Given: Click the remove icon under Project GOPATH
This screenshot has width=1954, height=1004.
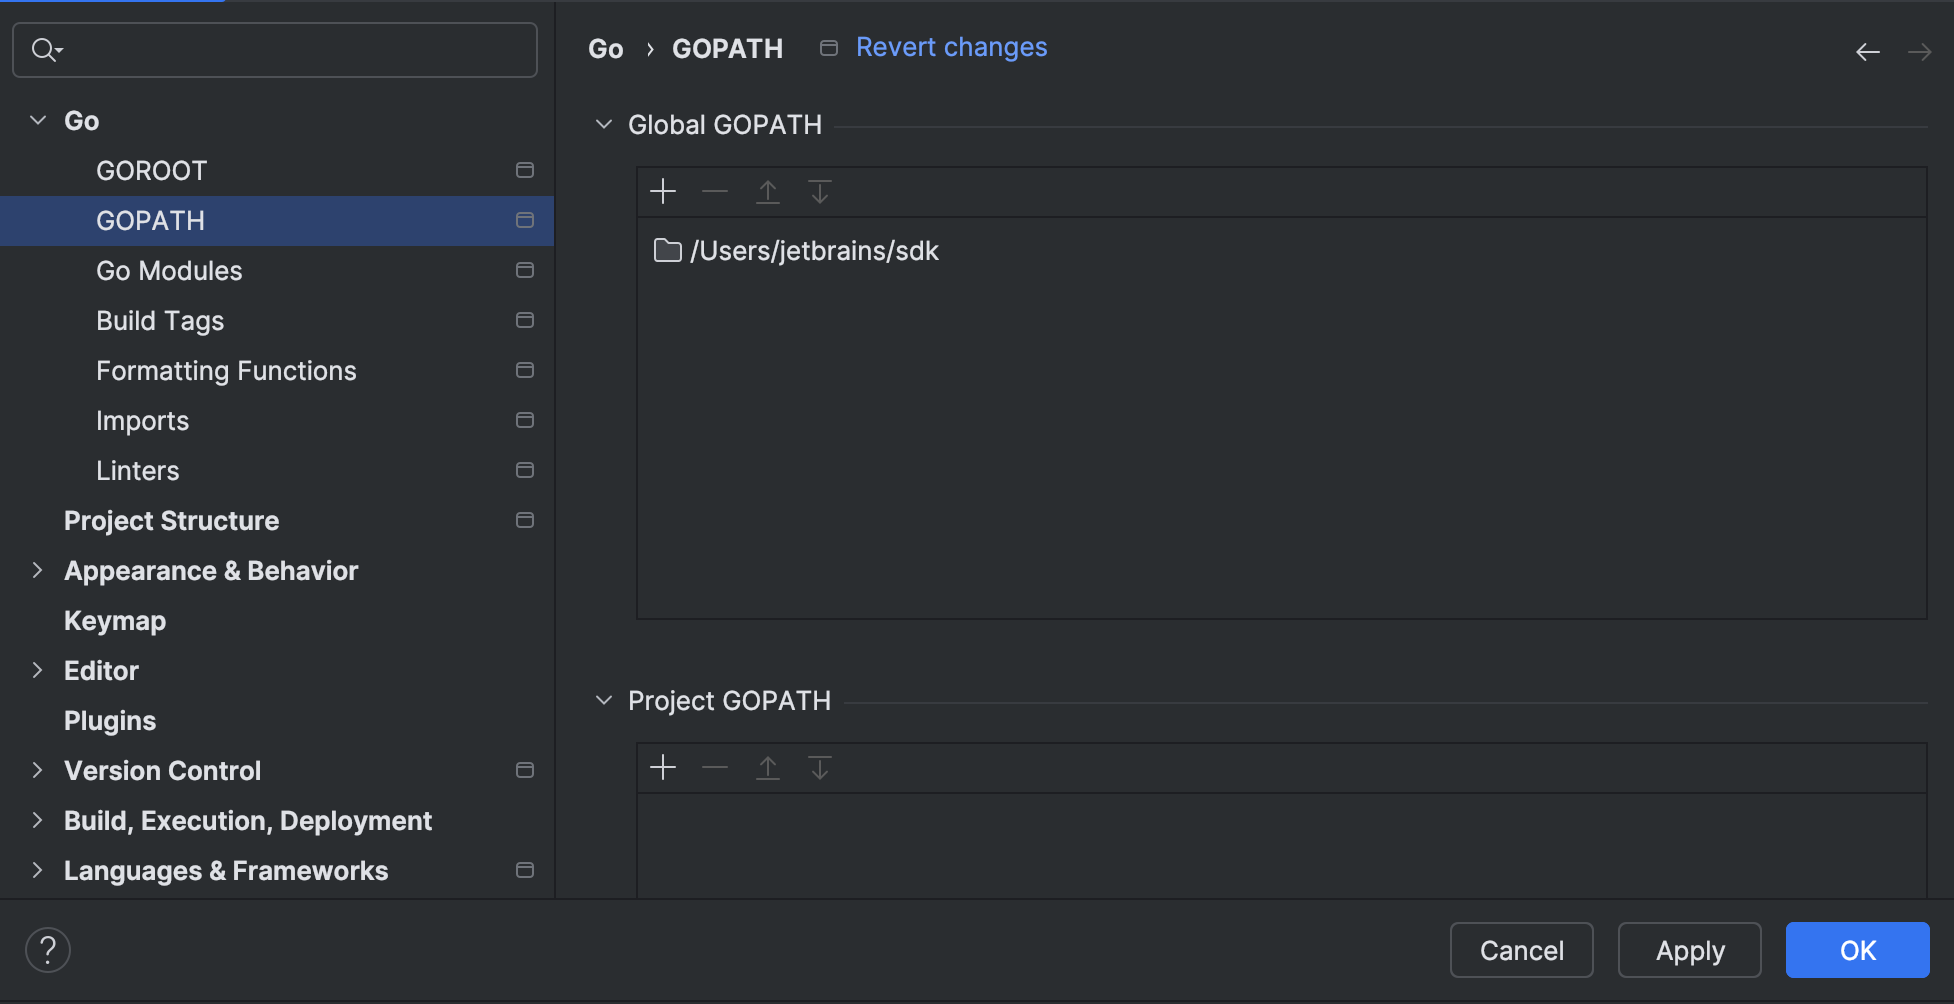Looking at the screenshot, I should click(x=714, y=767).
